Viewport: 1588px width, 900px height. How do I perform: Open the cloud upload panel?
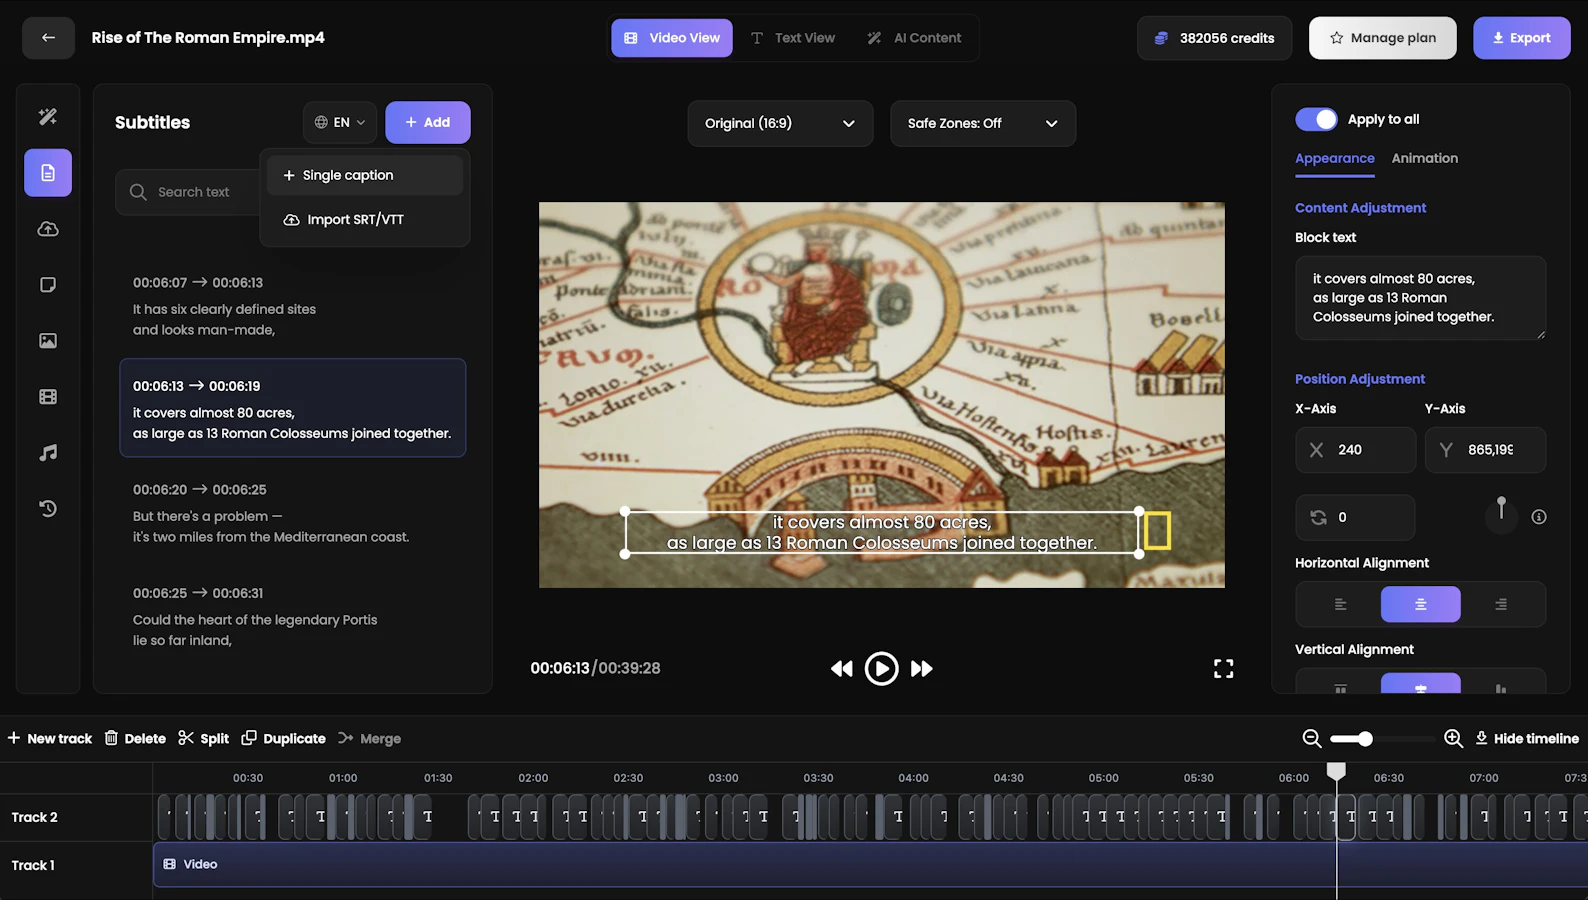coord(48,229)
